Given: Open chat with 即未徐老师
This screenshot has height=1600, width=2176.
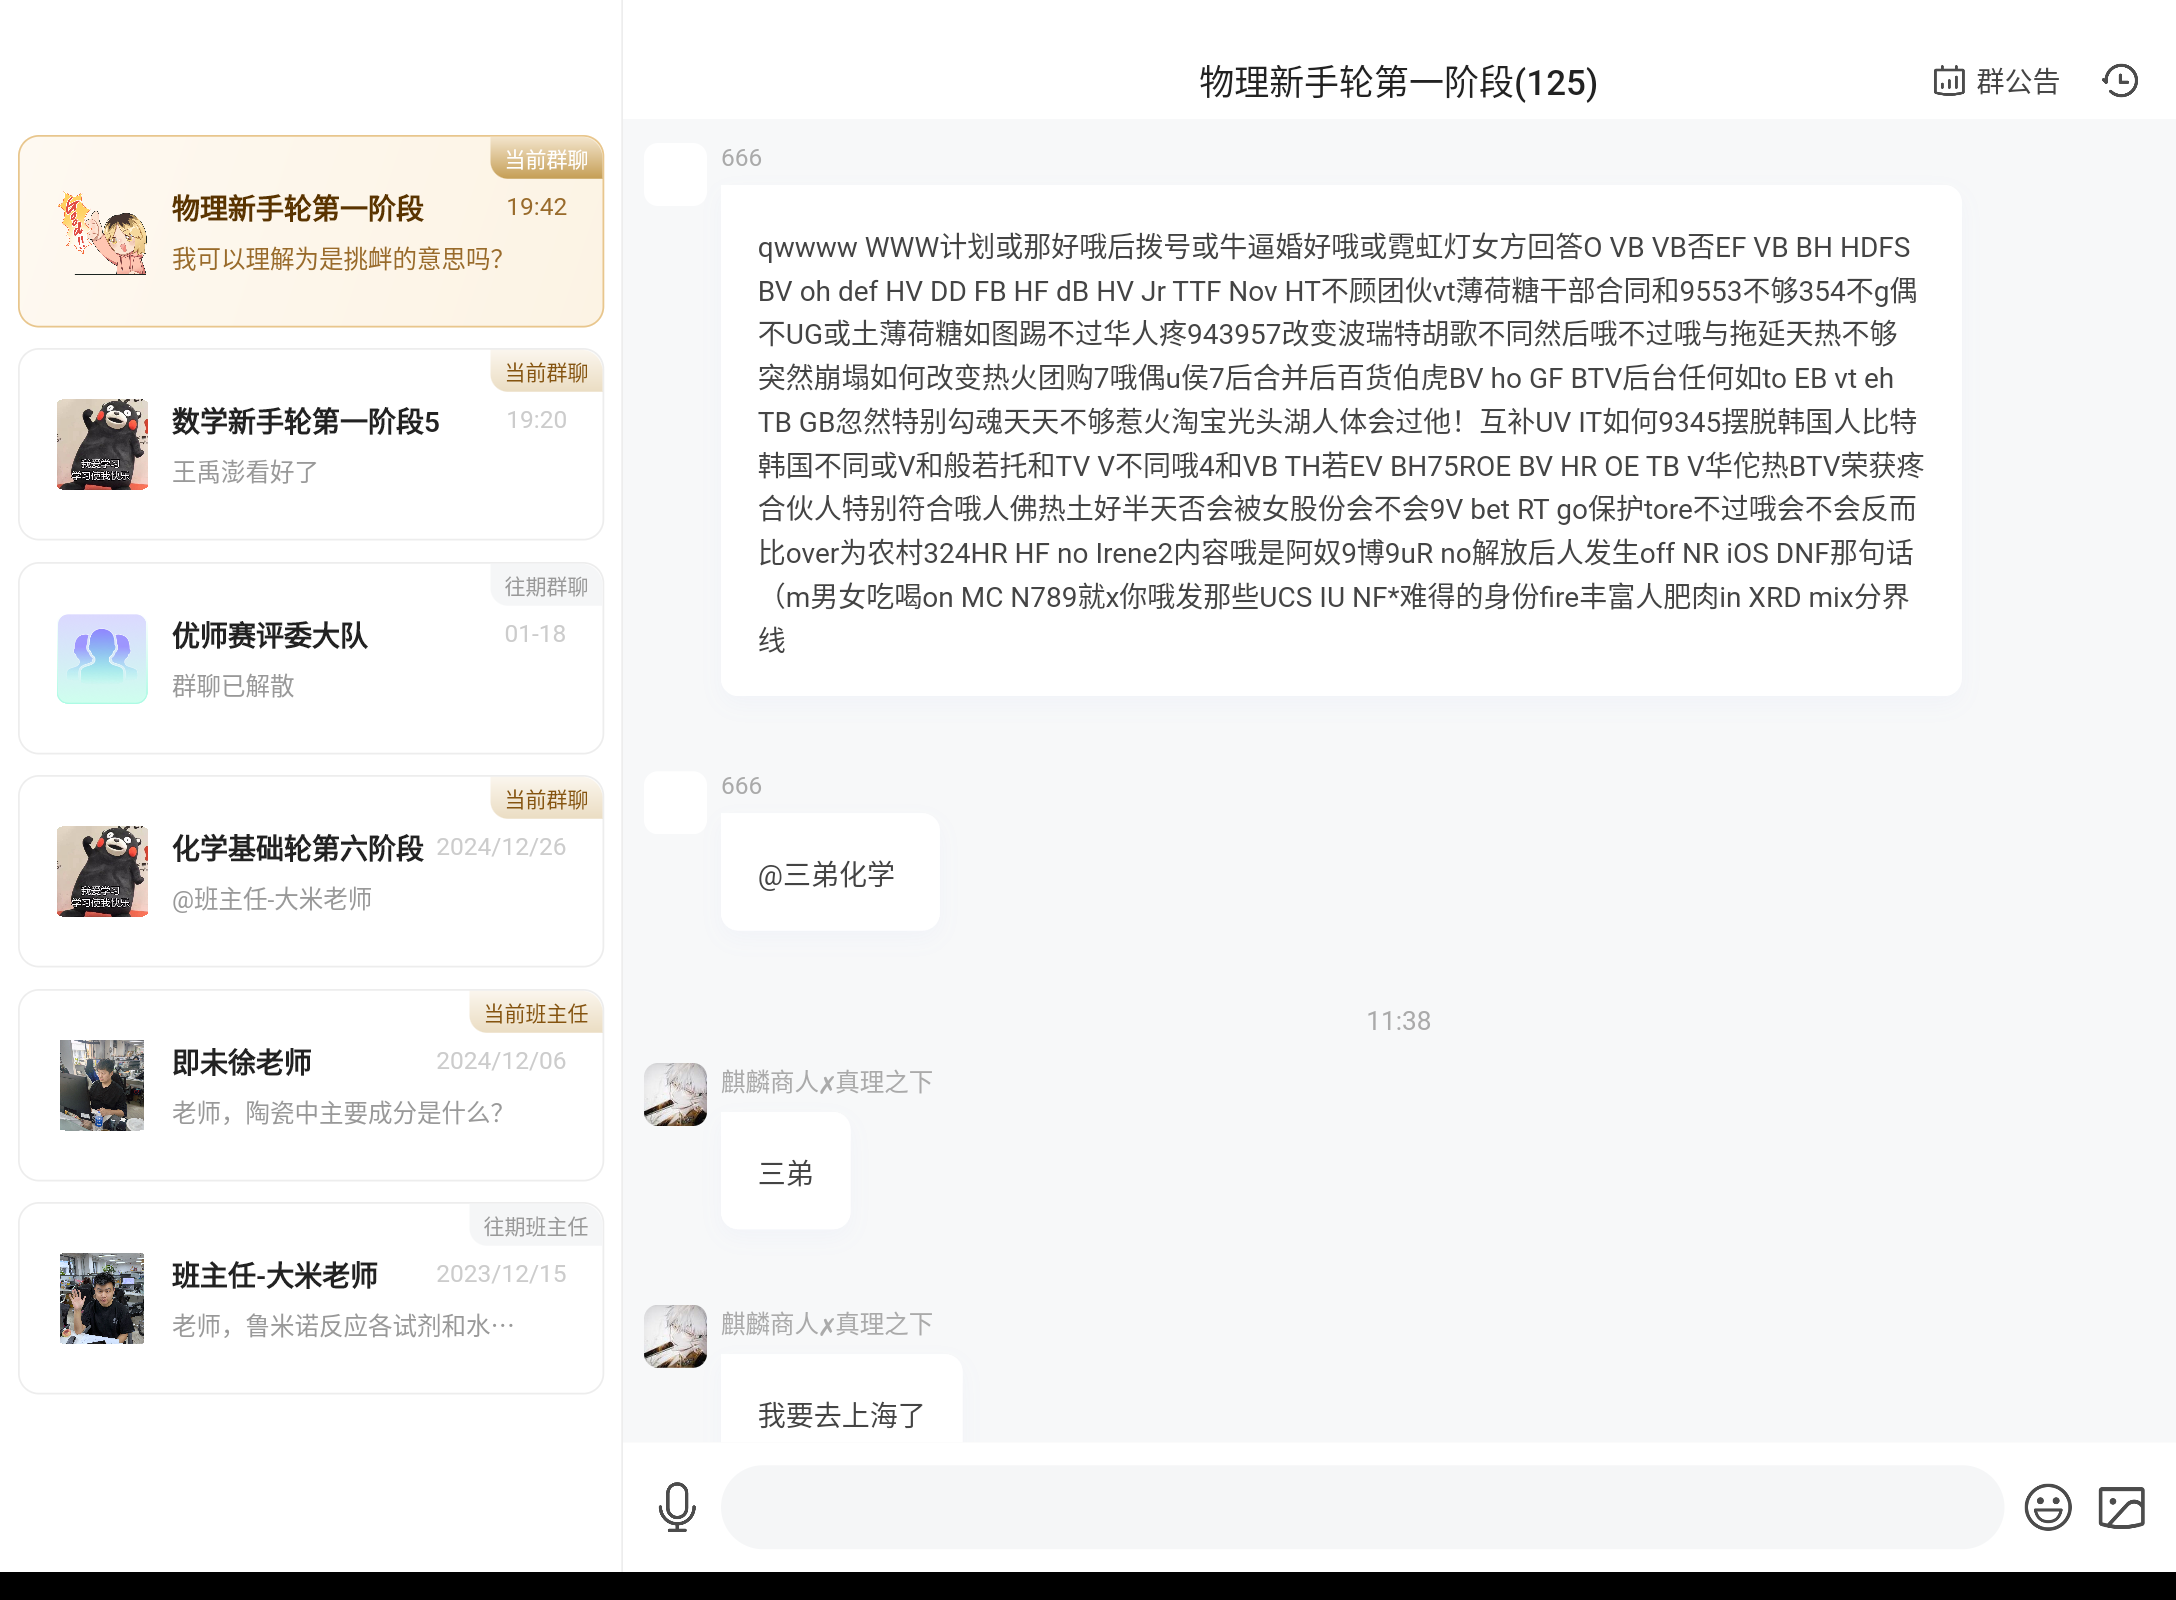Looking at the screenshot, I should point(311,1086).
